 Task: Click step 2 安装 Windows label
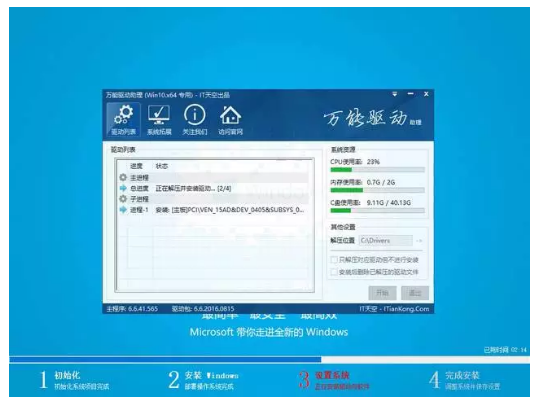tap(211, 375)
